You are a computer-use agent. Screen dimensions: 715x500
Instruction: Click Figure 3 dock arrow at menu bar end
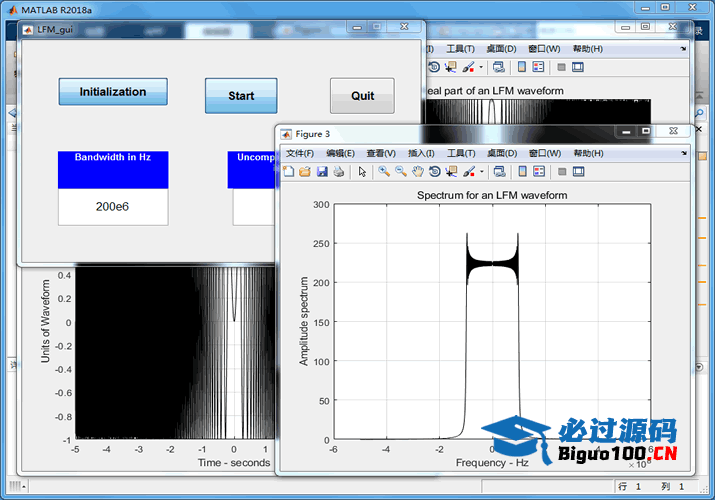point(684,153)
